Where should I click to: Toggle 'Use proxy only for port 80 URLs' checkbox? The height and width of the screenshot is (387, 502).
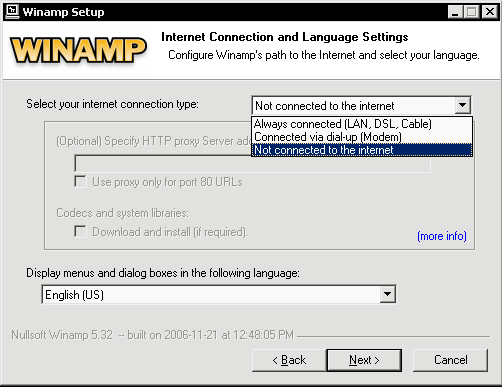[x=80, y=182]
